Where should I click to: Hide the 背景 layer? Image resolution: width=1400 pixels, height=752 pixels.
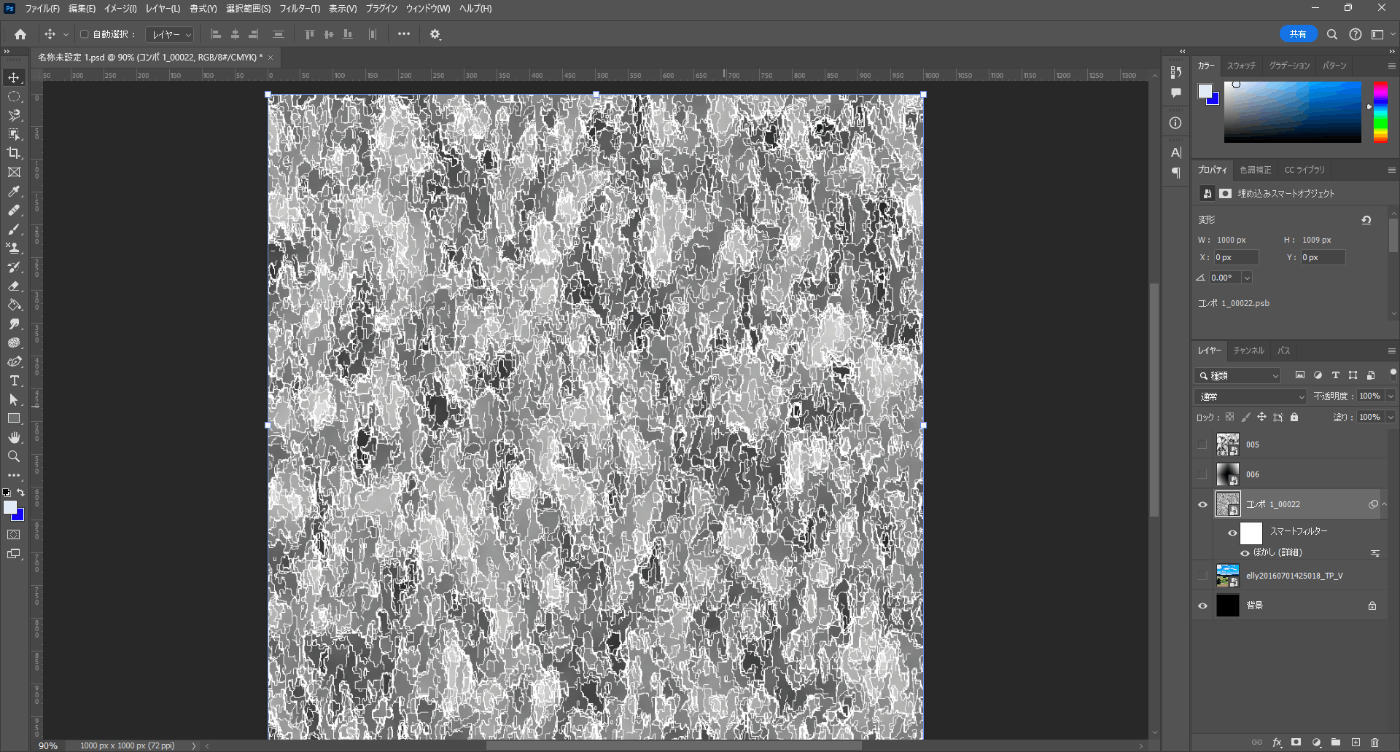click(x=1202, y=606)
